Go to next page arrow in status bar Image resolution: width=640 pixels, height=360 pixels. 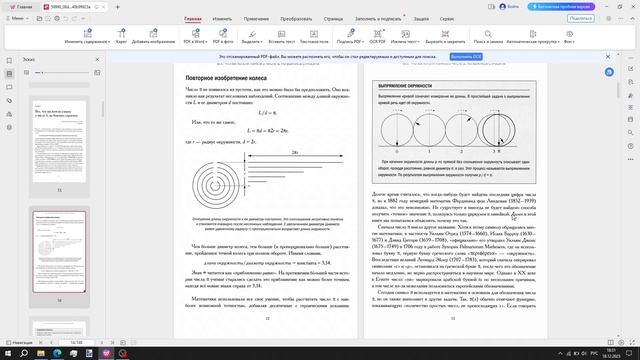pyautogui.click(x=102, y=342)
